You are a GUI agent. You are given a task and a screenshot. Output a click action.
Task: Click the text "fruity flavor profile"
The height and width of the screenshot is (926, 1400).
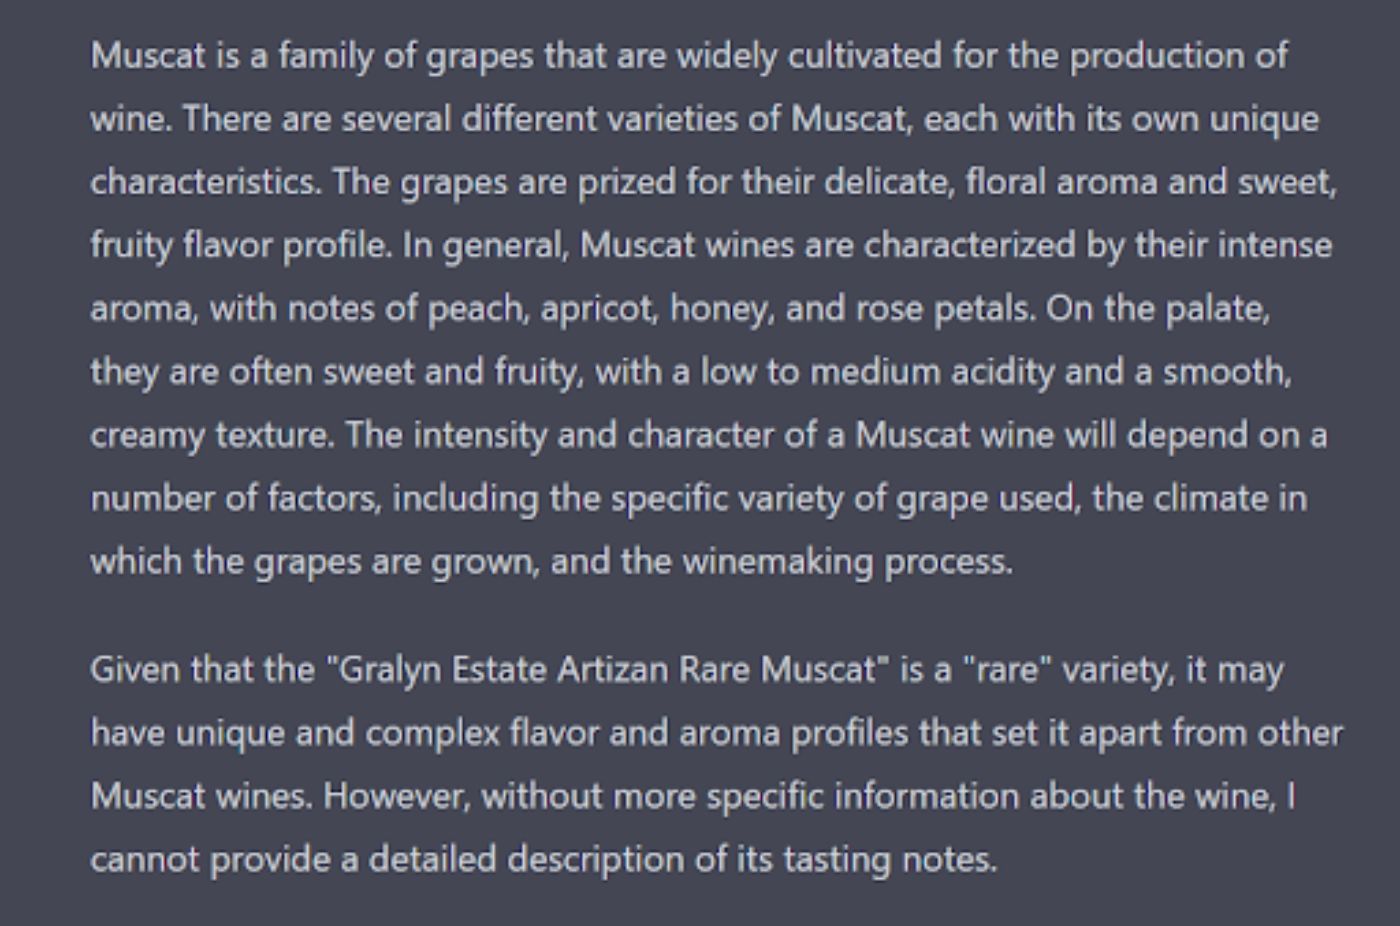pyautogui.click(x=239, y=245)
